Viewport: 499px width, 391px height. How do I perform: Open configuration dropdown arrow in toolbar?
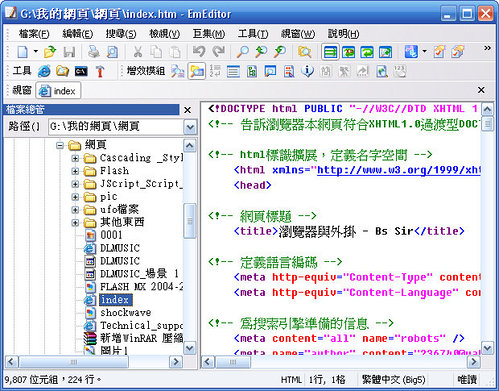tap(424, 52)
